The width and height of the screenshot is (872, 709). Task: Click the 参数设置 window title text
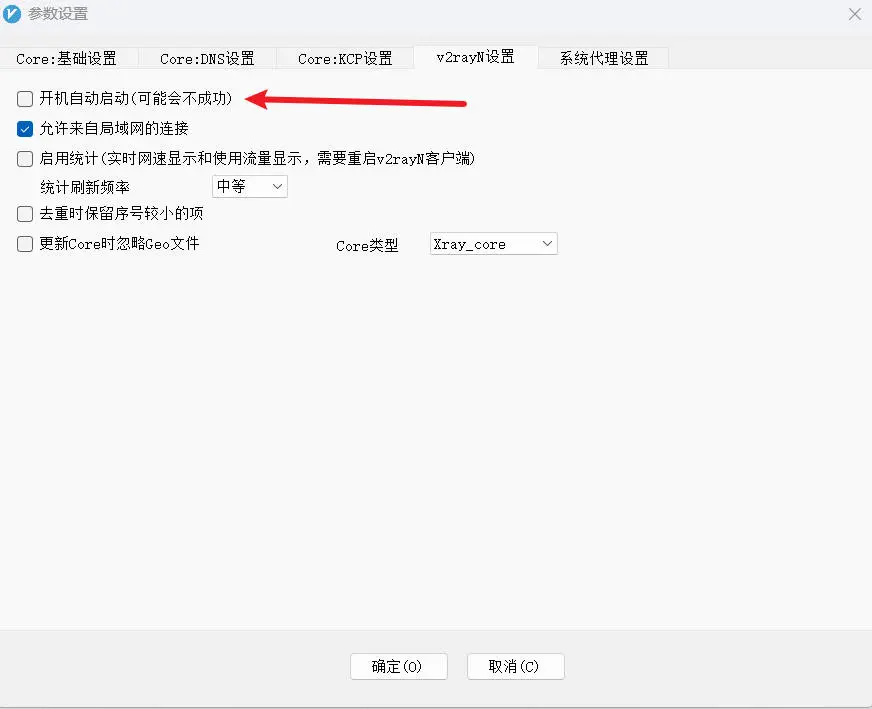[x=58, y=14]
